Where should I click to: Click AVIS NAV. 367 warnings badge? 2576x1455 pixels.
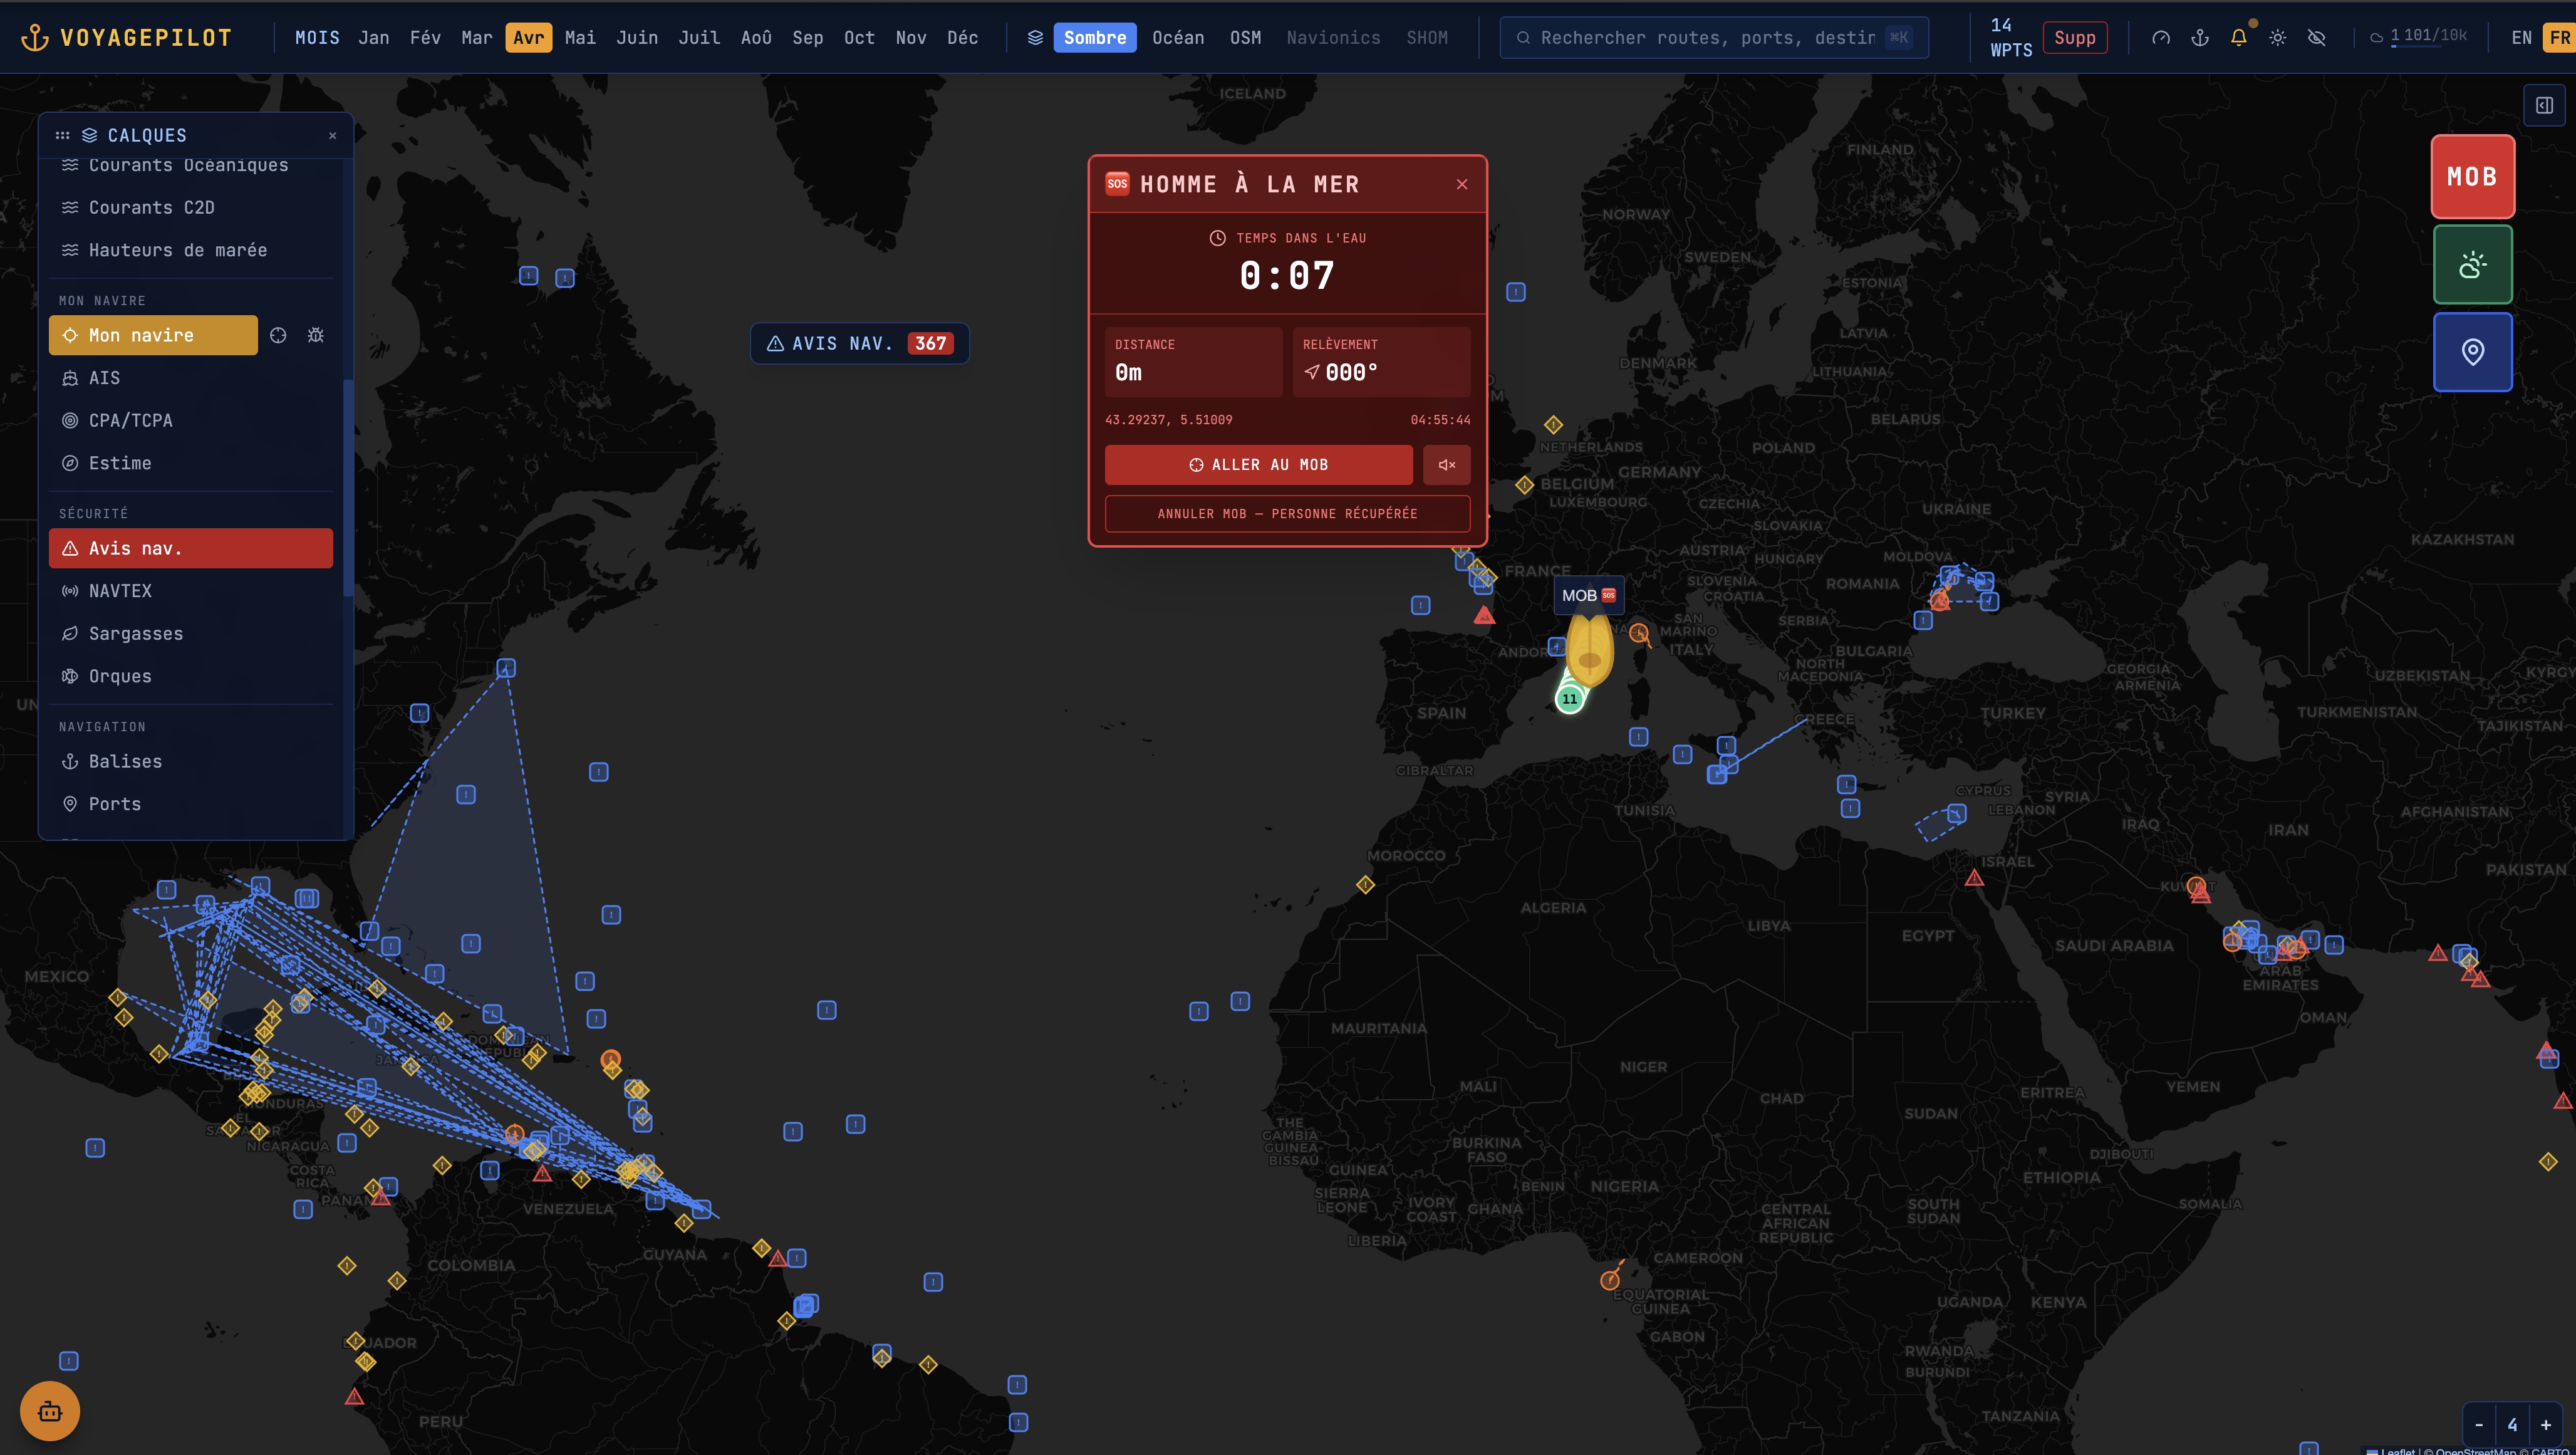click(859, 343)
